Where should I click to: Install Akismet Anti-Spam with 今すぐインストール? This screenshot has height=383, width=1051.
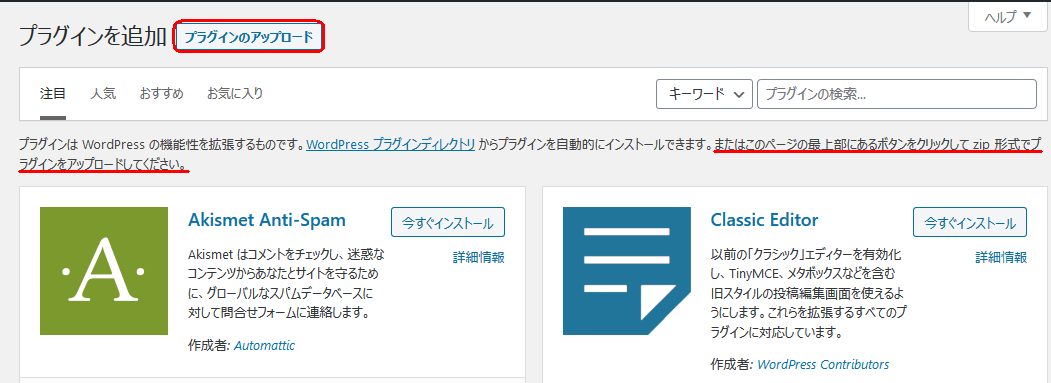tap(448, 223)
